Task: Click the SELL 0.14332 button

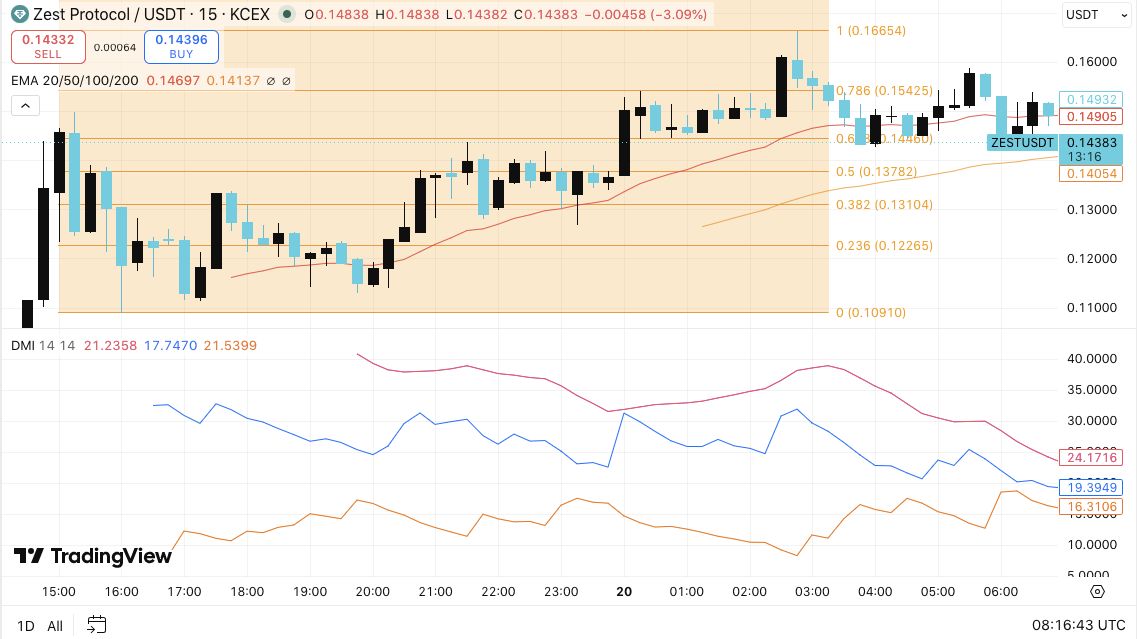Action: (48, 46)
